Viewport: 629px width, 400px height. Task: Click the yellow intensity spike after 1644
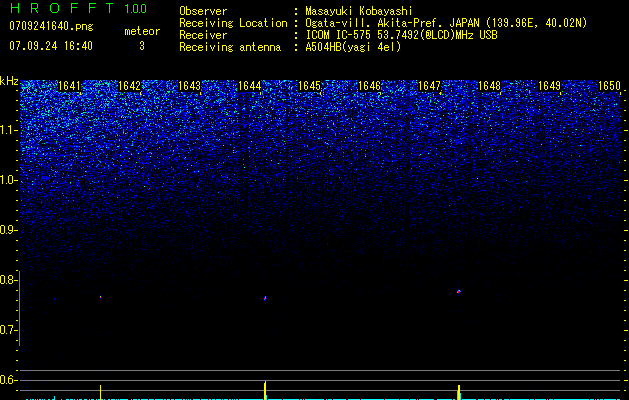(x=265, y=390)
